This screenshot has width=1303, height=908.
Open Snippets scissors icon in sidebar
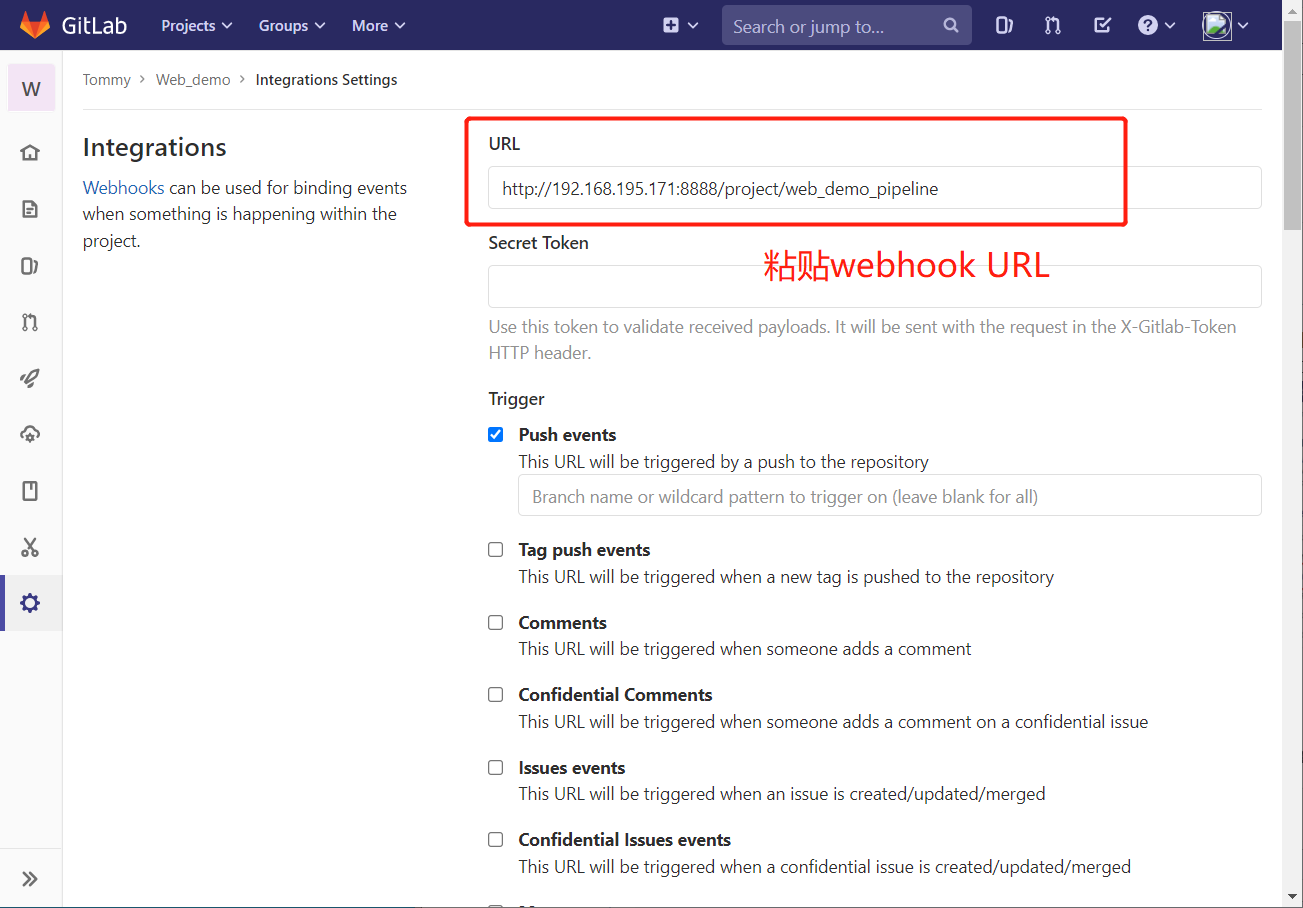[x=30, y=547]
